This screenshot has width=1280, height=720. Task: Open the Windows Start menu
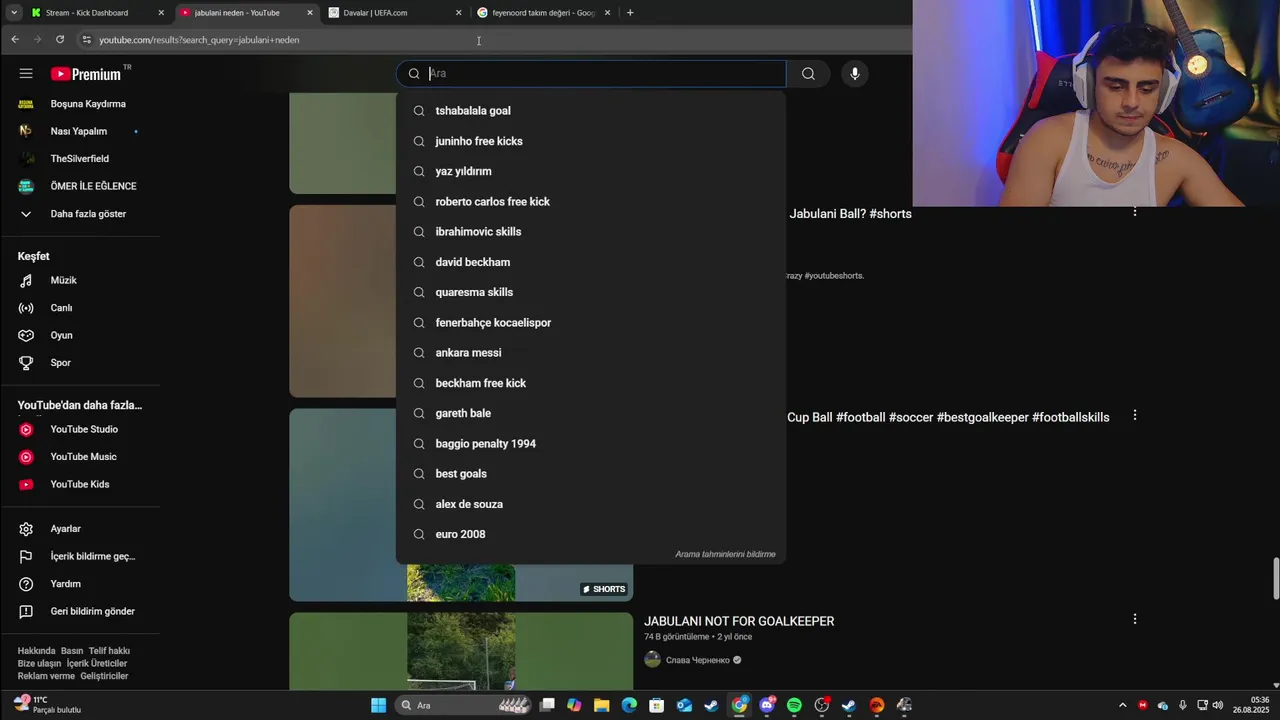coord(378,705)
